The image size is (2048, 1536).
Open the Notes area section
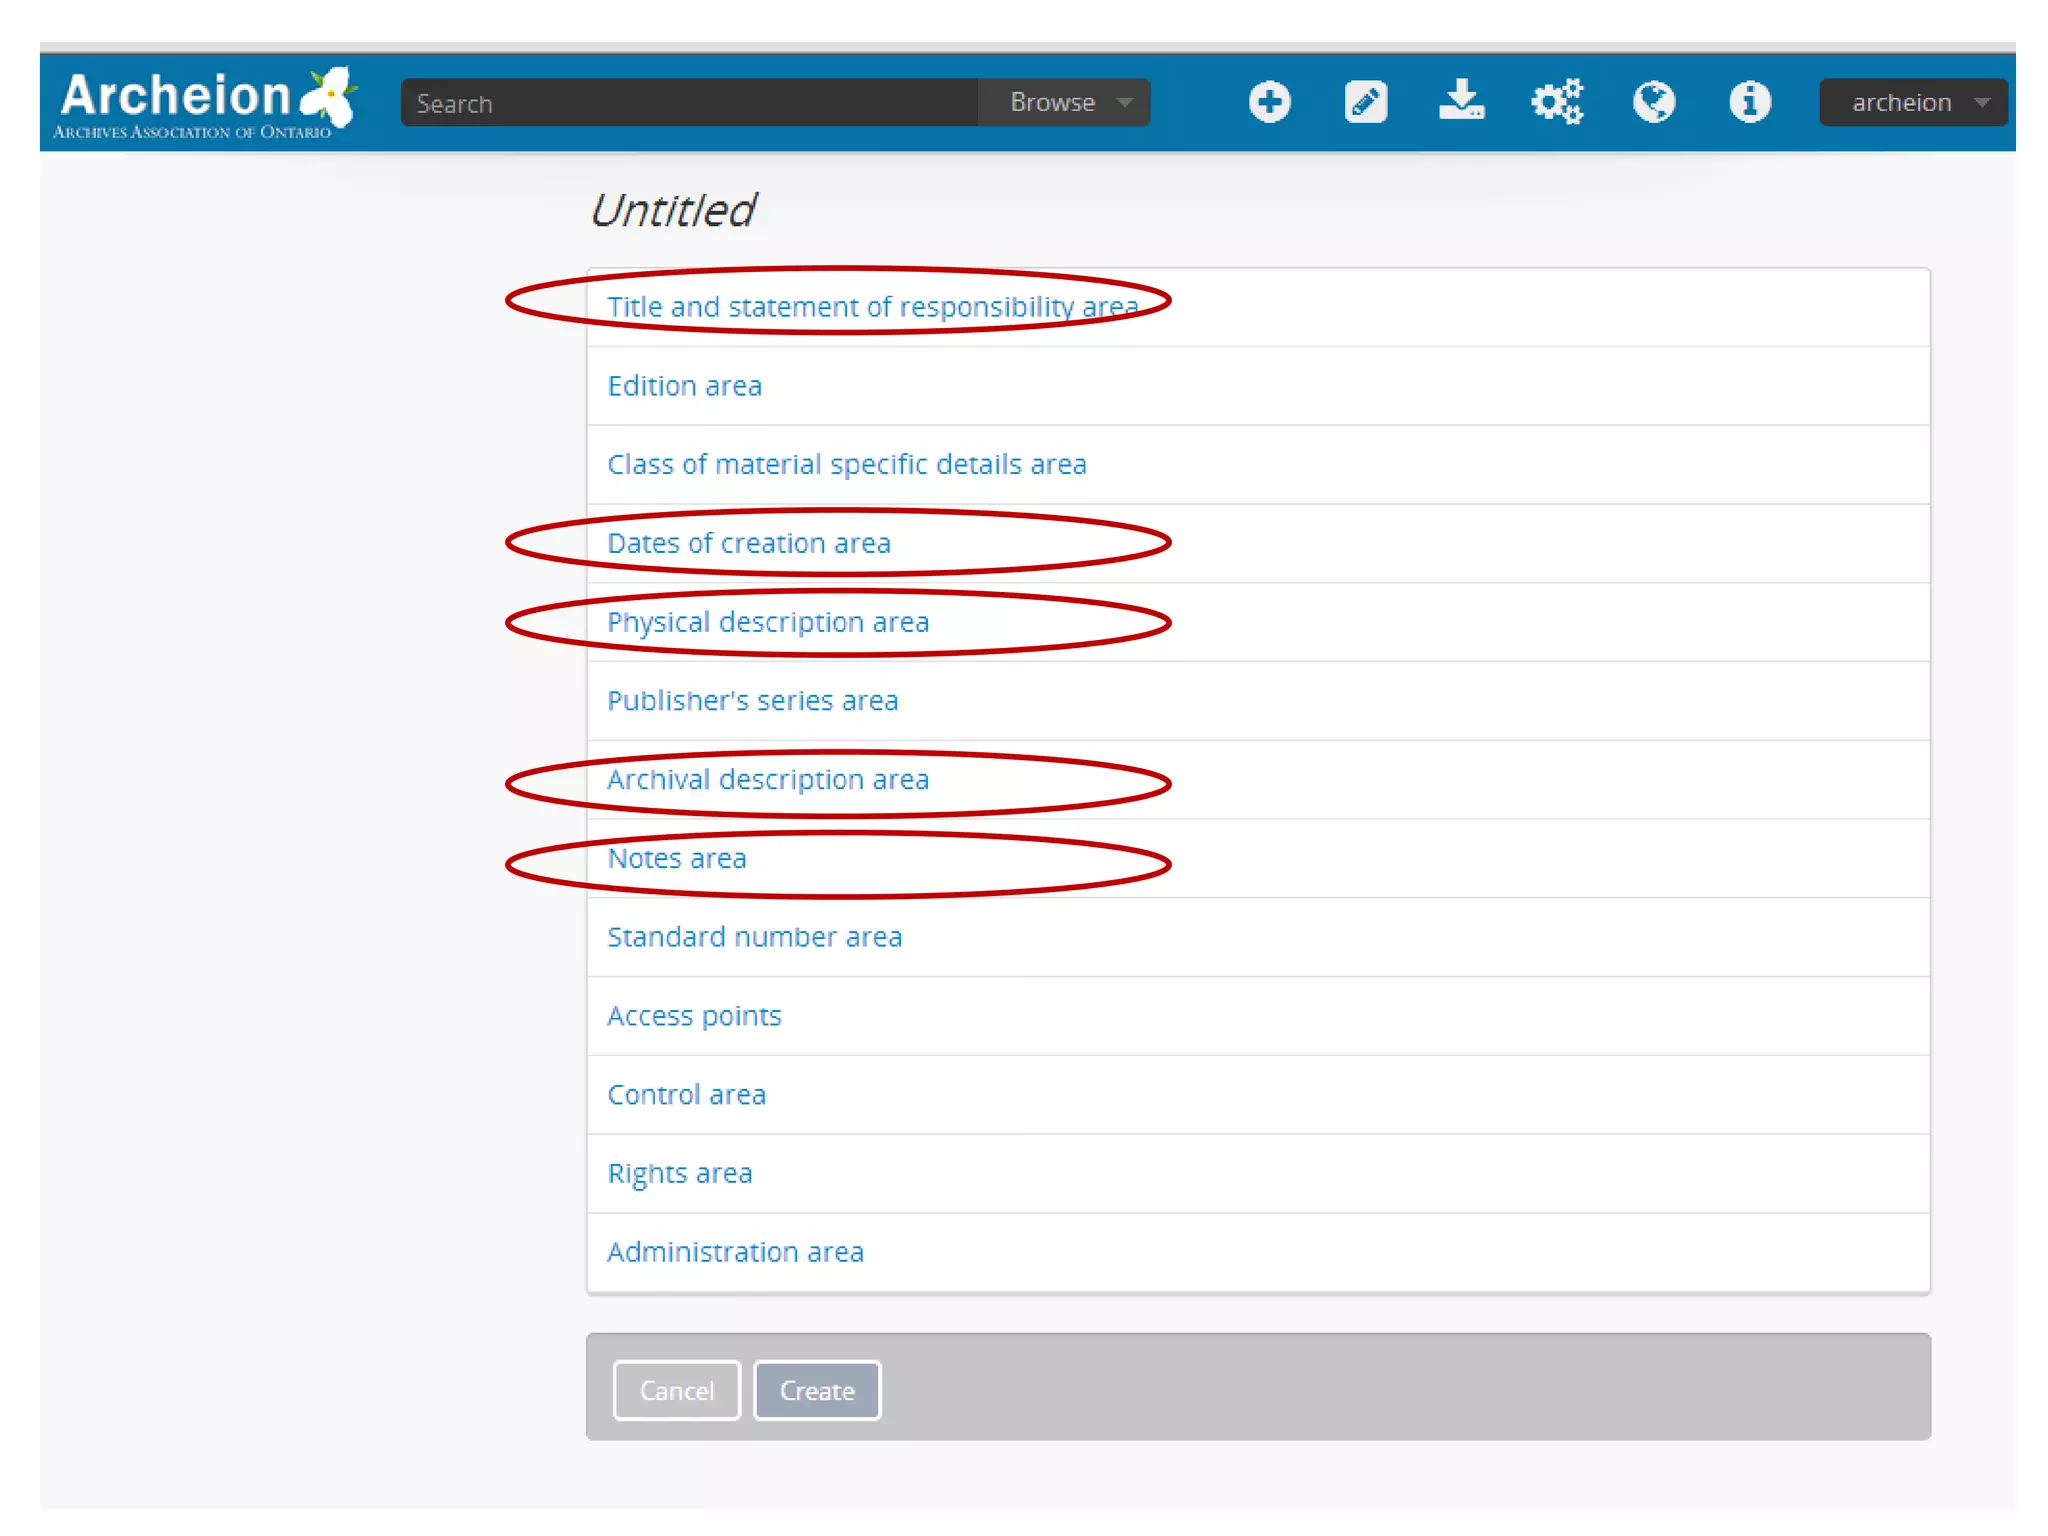[x=676, y=859]
